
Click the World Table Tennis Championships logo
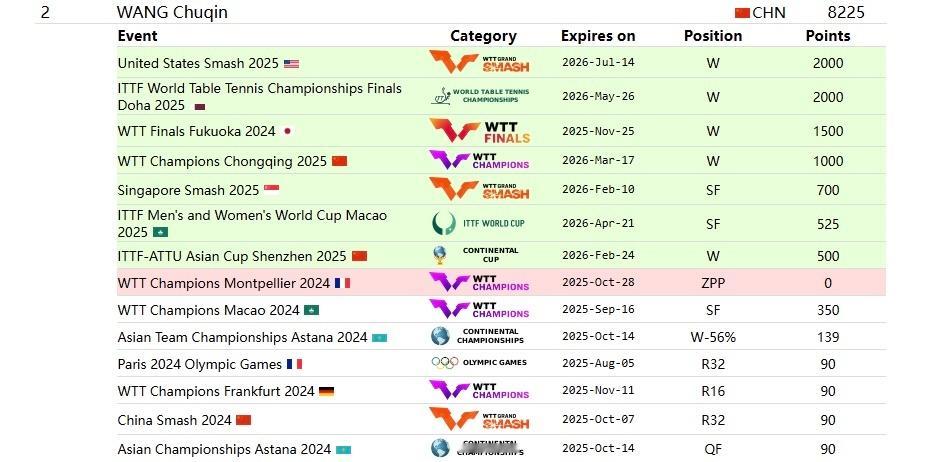(479, 96)
